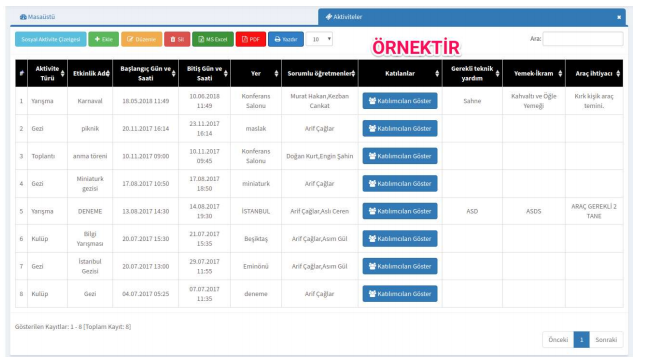Click the 18.05.2018 11:49 start date
The image size is (648, 361).
pos(145,101)
